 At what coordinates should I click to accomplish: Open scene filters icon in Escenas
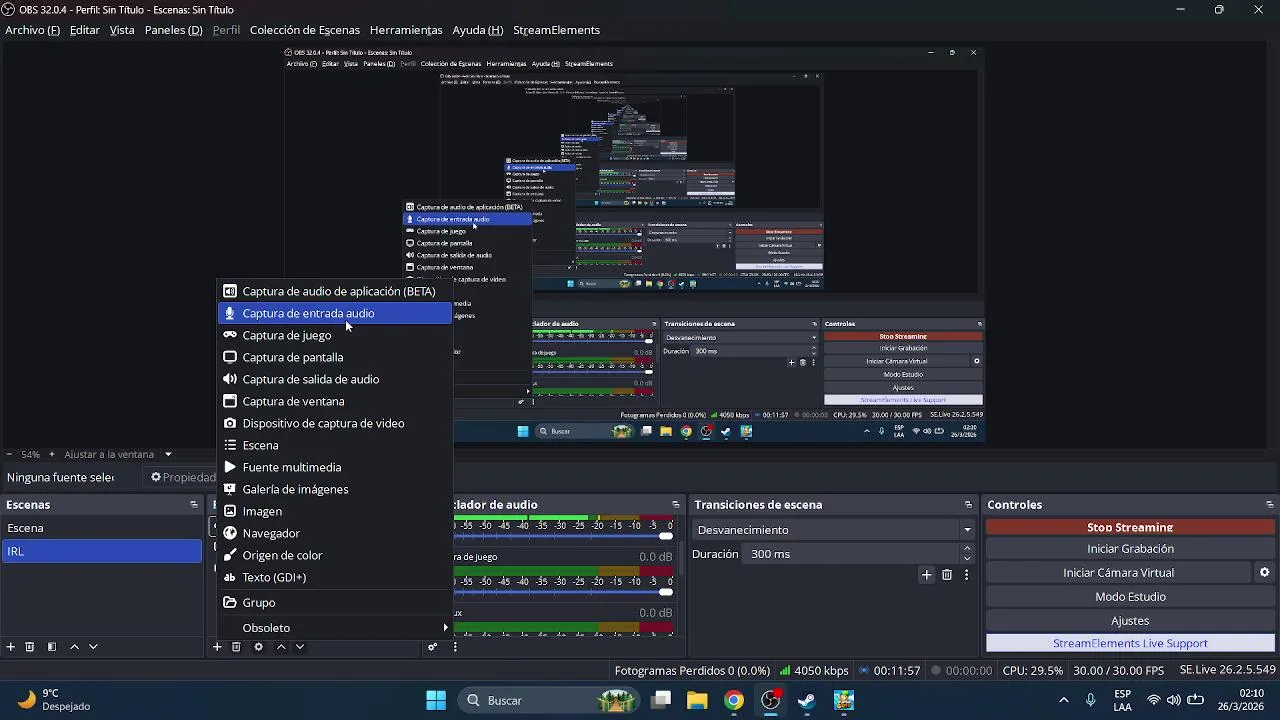pos(52,647)
